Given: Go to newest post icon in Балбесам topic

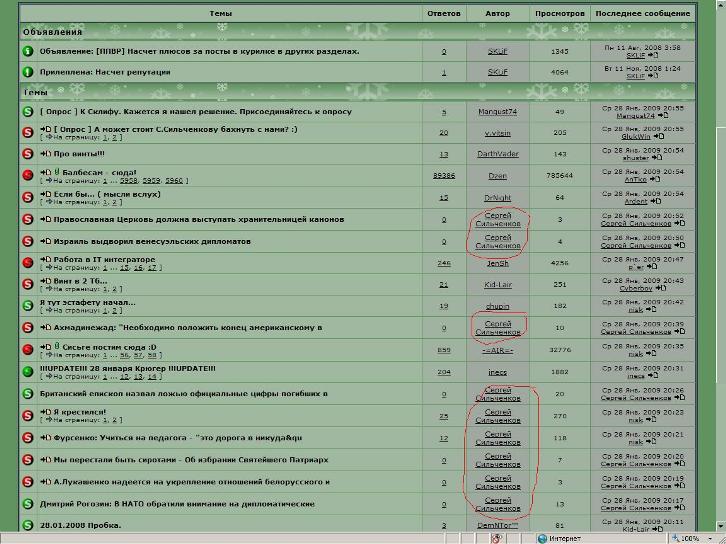Looking at the screenshot, I should point(45,173).
